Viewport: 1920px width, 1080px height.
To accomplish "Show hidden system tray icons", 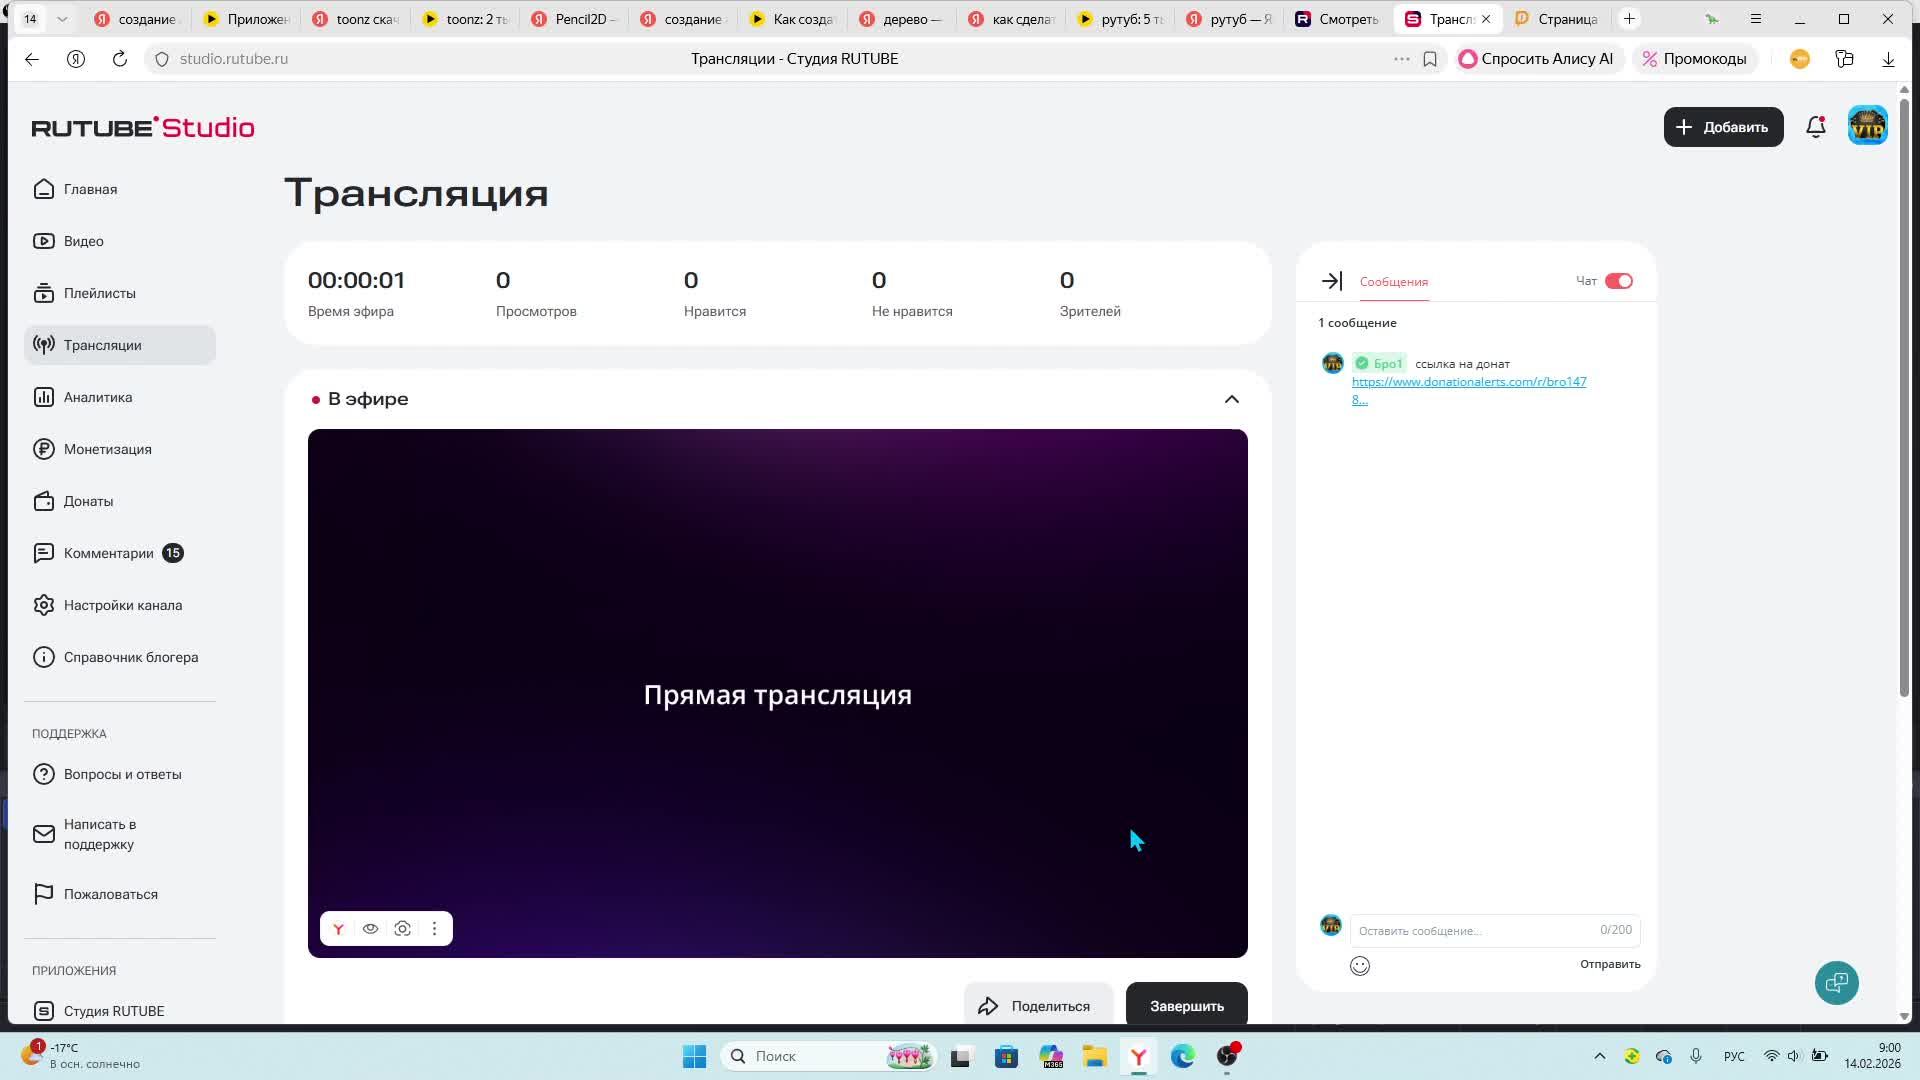I will click(1599, 1056).
